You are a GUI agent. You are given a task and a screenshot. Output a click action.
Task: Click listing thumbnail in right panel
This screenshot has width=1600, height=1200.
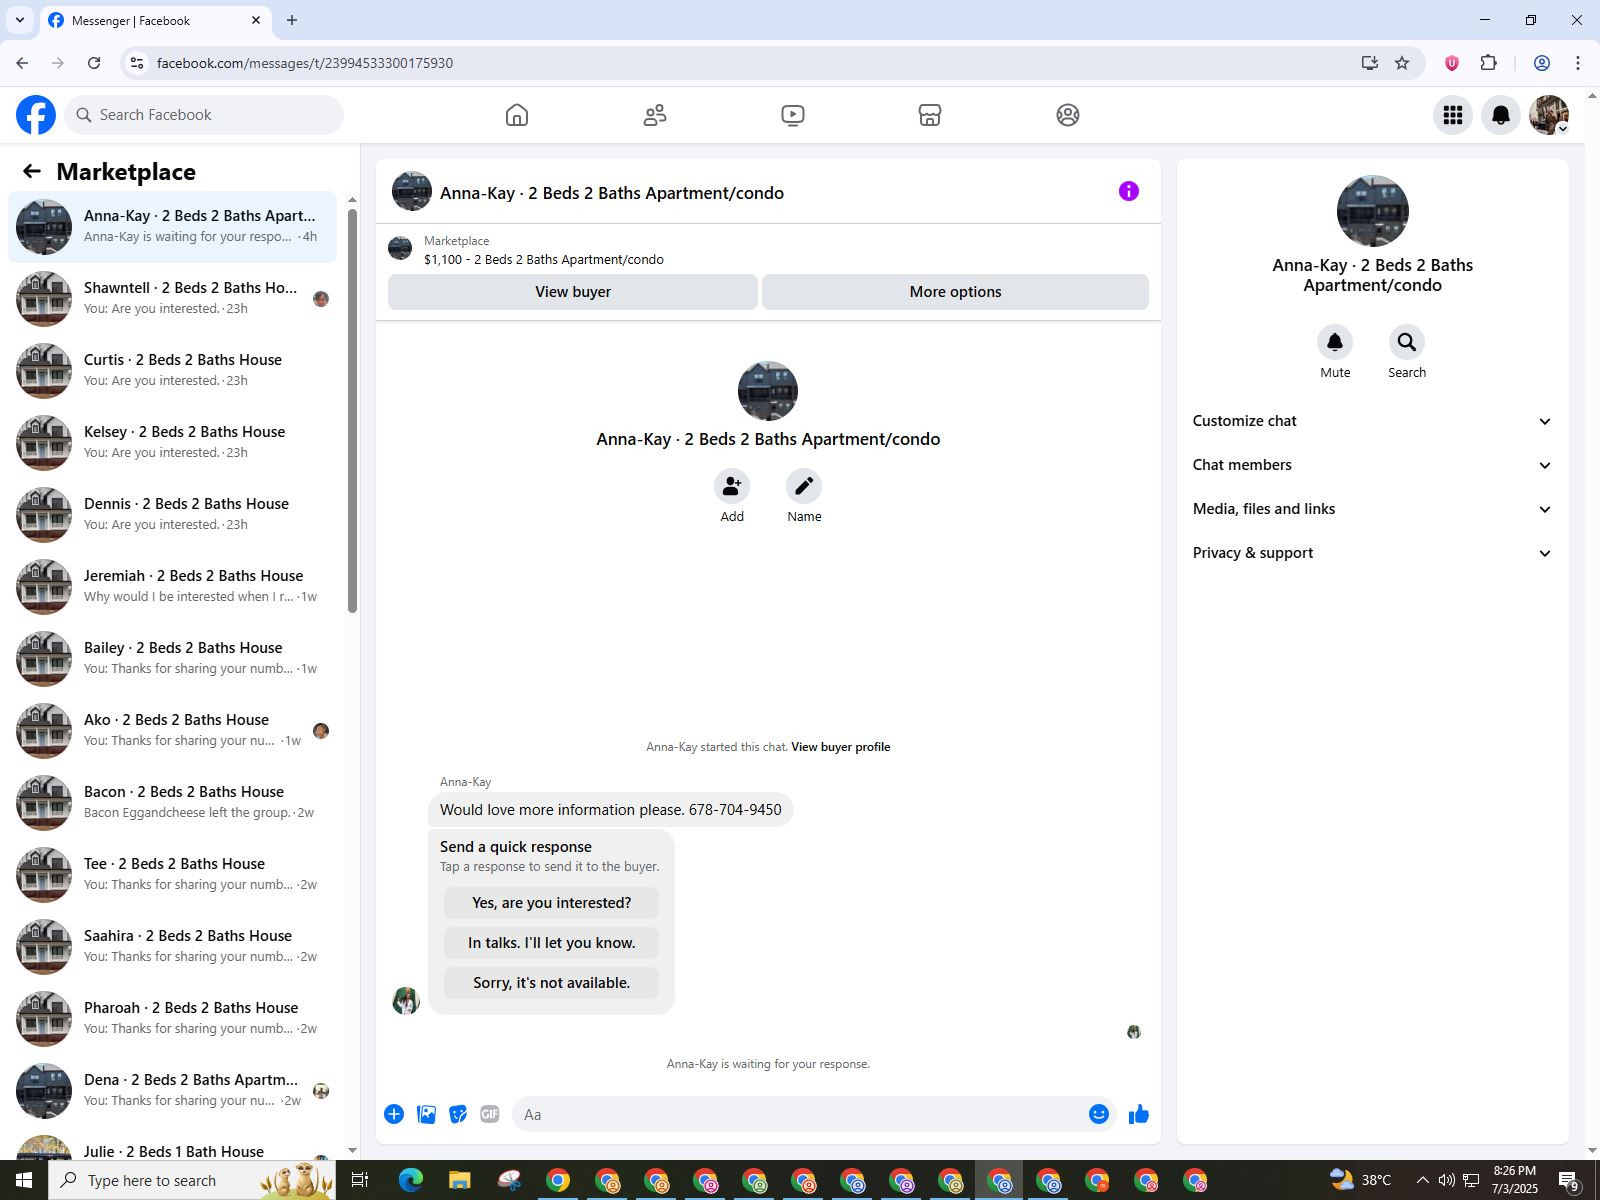pyautogui.click(x=1372, y=211)
